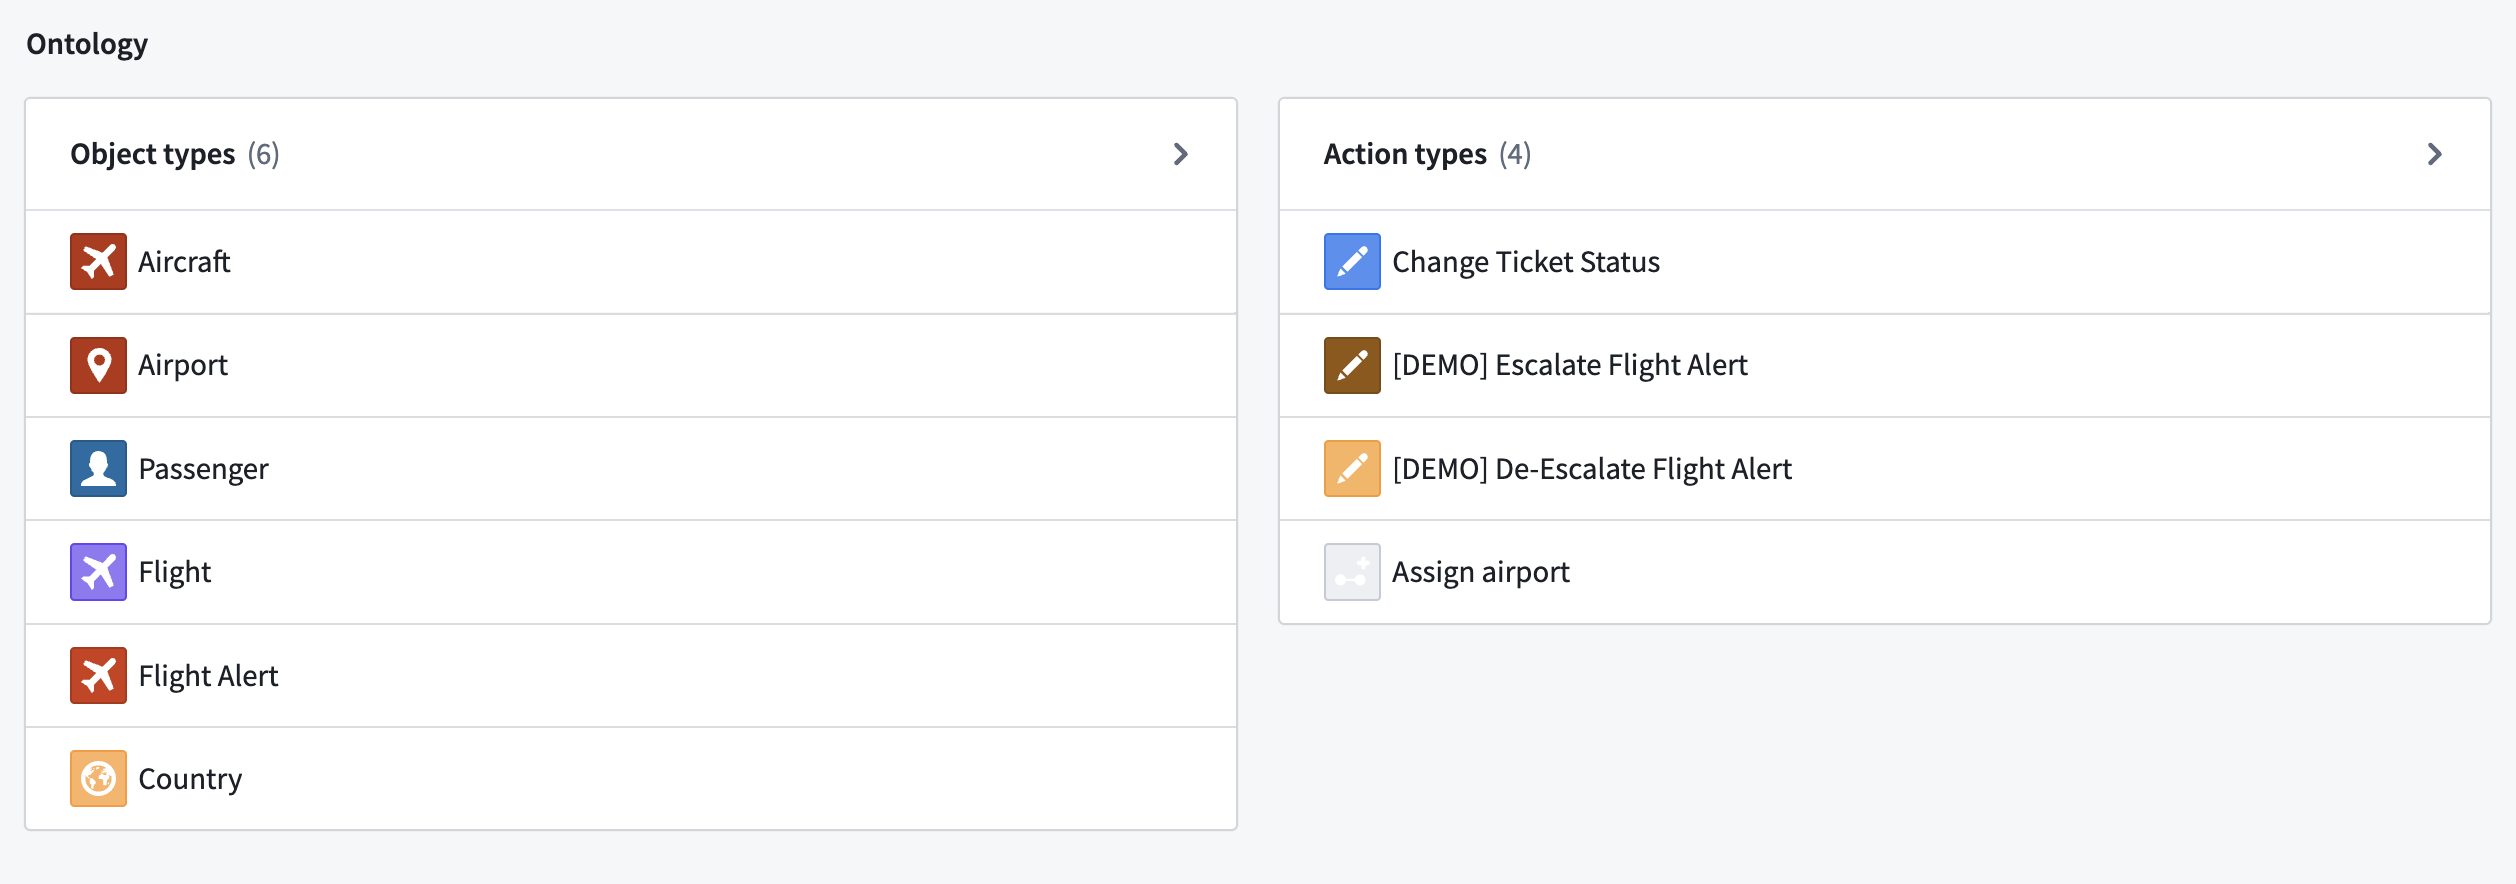Open the Airport object type
The image size is (2516, 884).
tap(631, 365)
